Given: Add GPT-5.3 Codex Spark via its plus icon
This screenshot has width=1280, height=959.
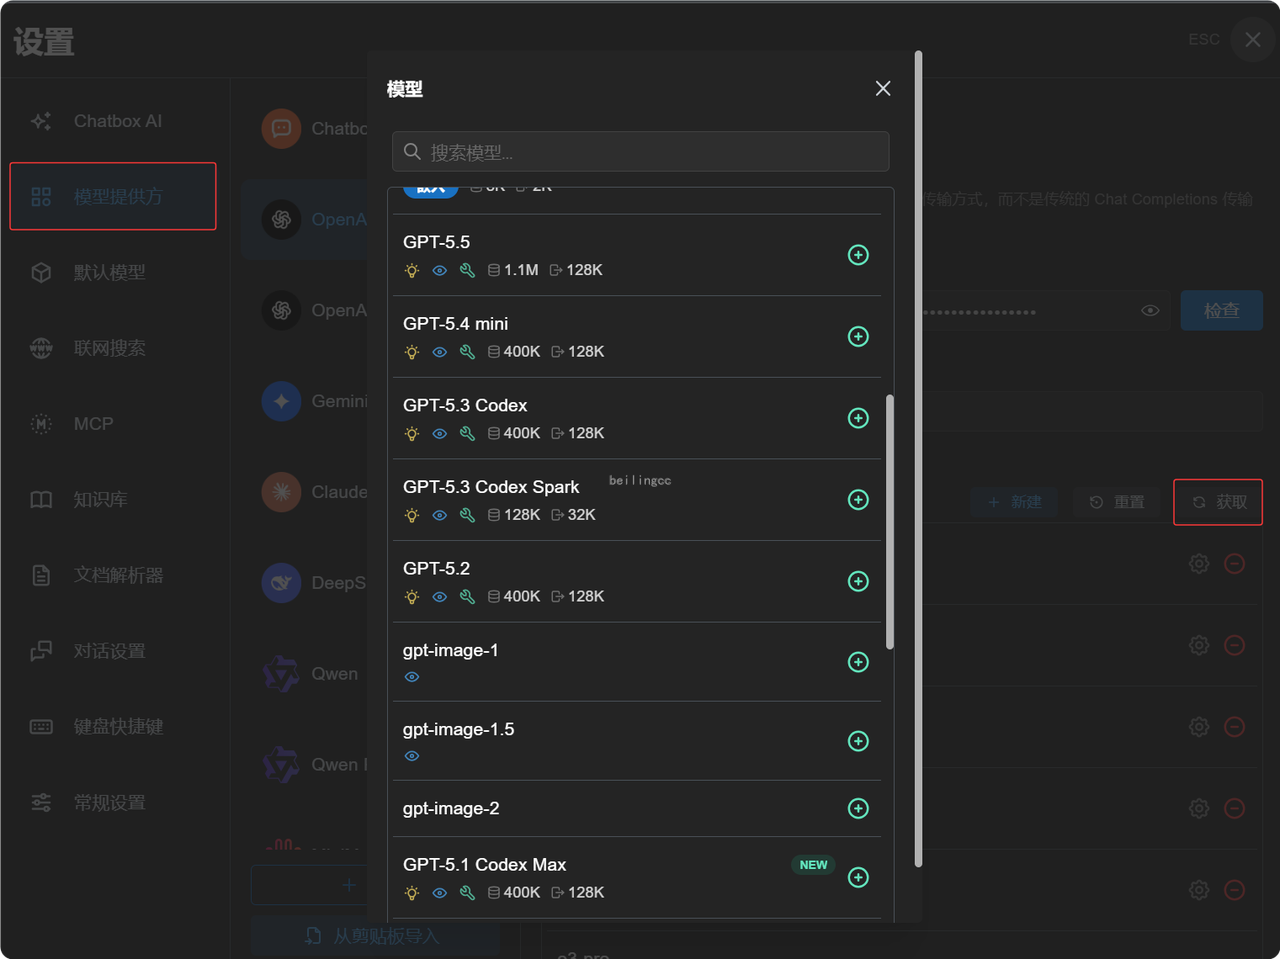Looking at the screenshot, I should tap(858, 500).
